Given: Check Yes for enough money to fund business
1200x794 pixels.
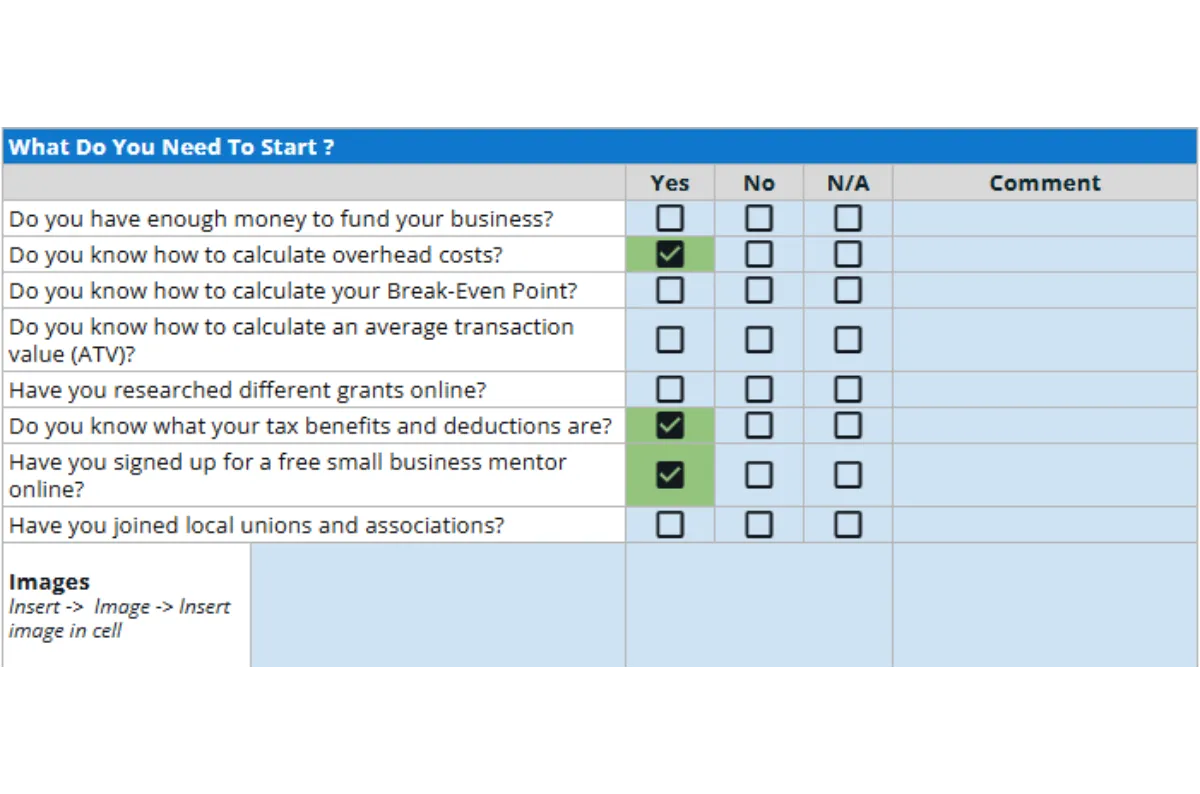Looking at the screenshot, I should pyautogui.click(x=669, y=218).
